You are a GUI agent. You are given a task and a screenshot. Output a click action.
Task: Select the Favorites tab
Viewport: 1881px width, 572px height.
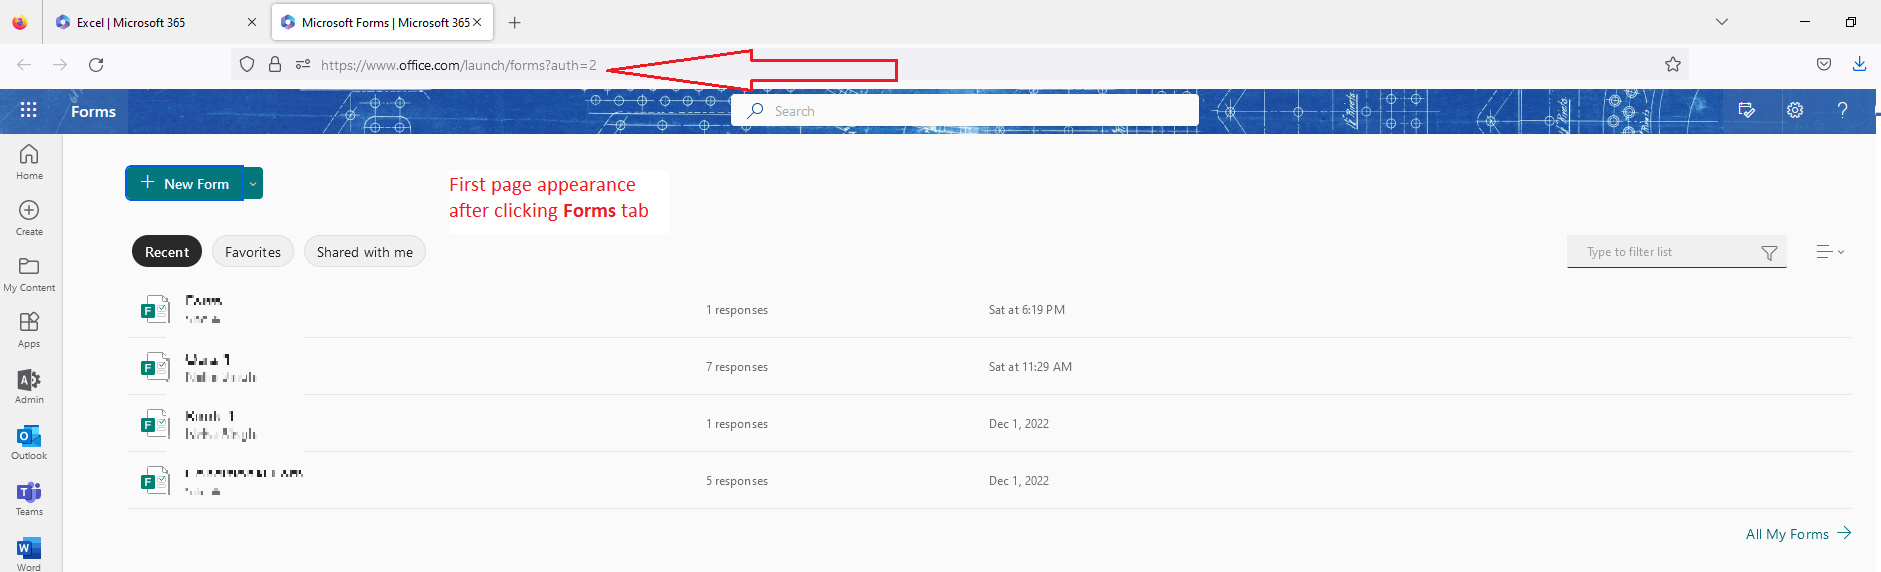pyautogui.click(x=253, y=252)
